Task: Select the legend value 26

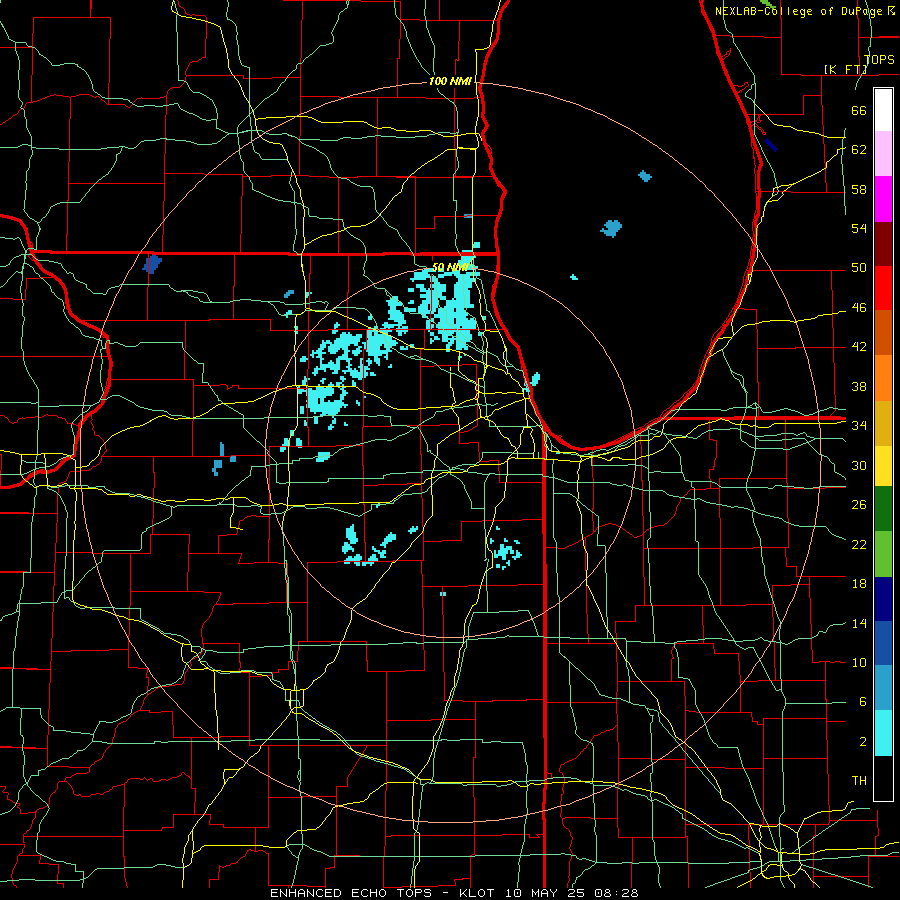Action: (x=859, y=505)
